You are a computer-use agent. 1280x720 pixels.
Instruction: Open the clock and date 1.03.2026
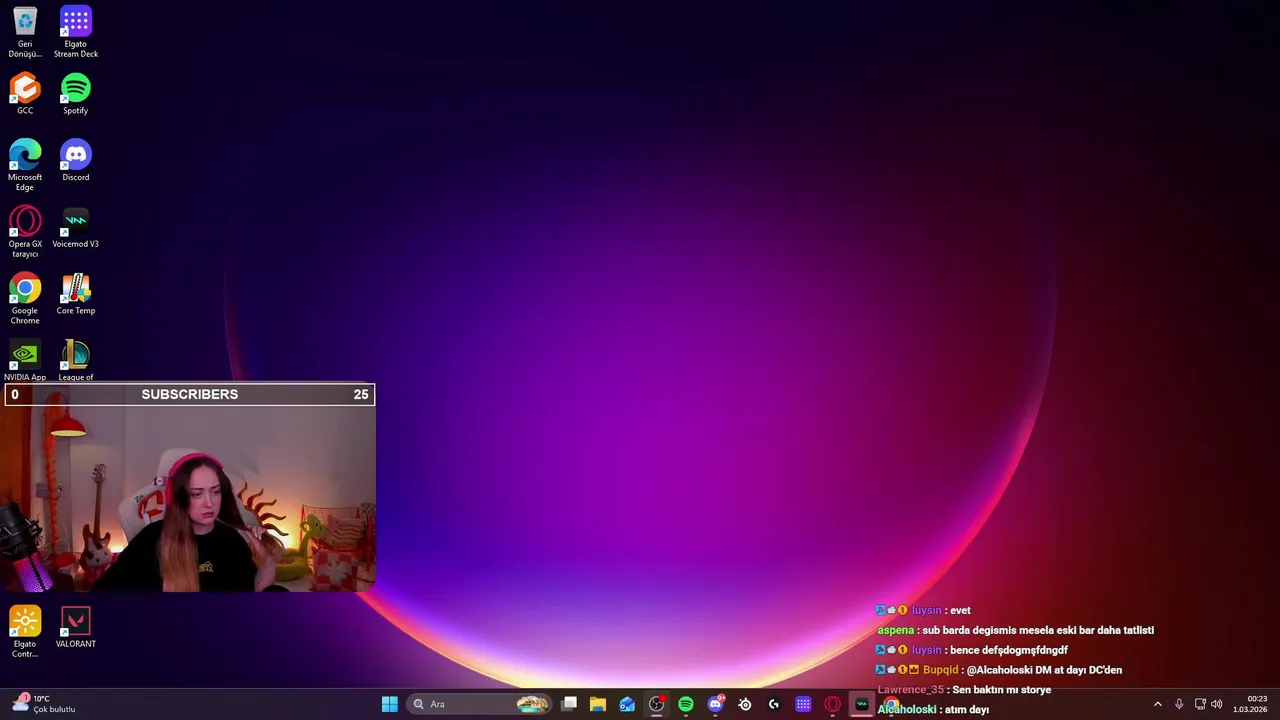click(1251, 704)
